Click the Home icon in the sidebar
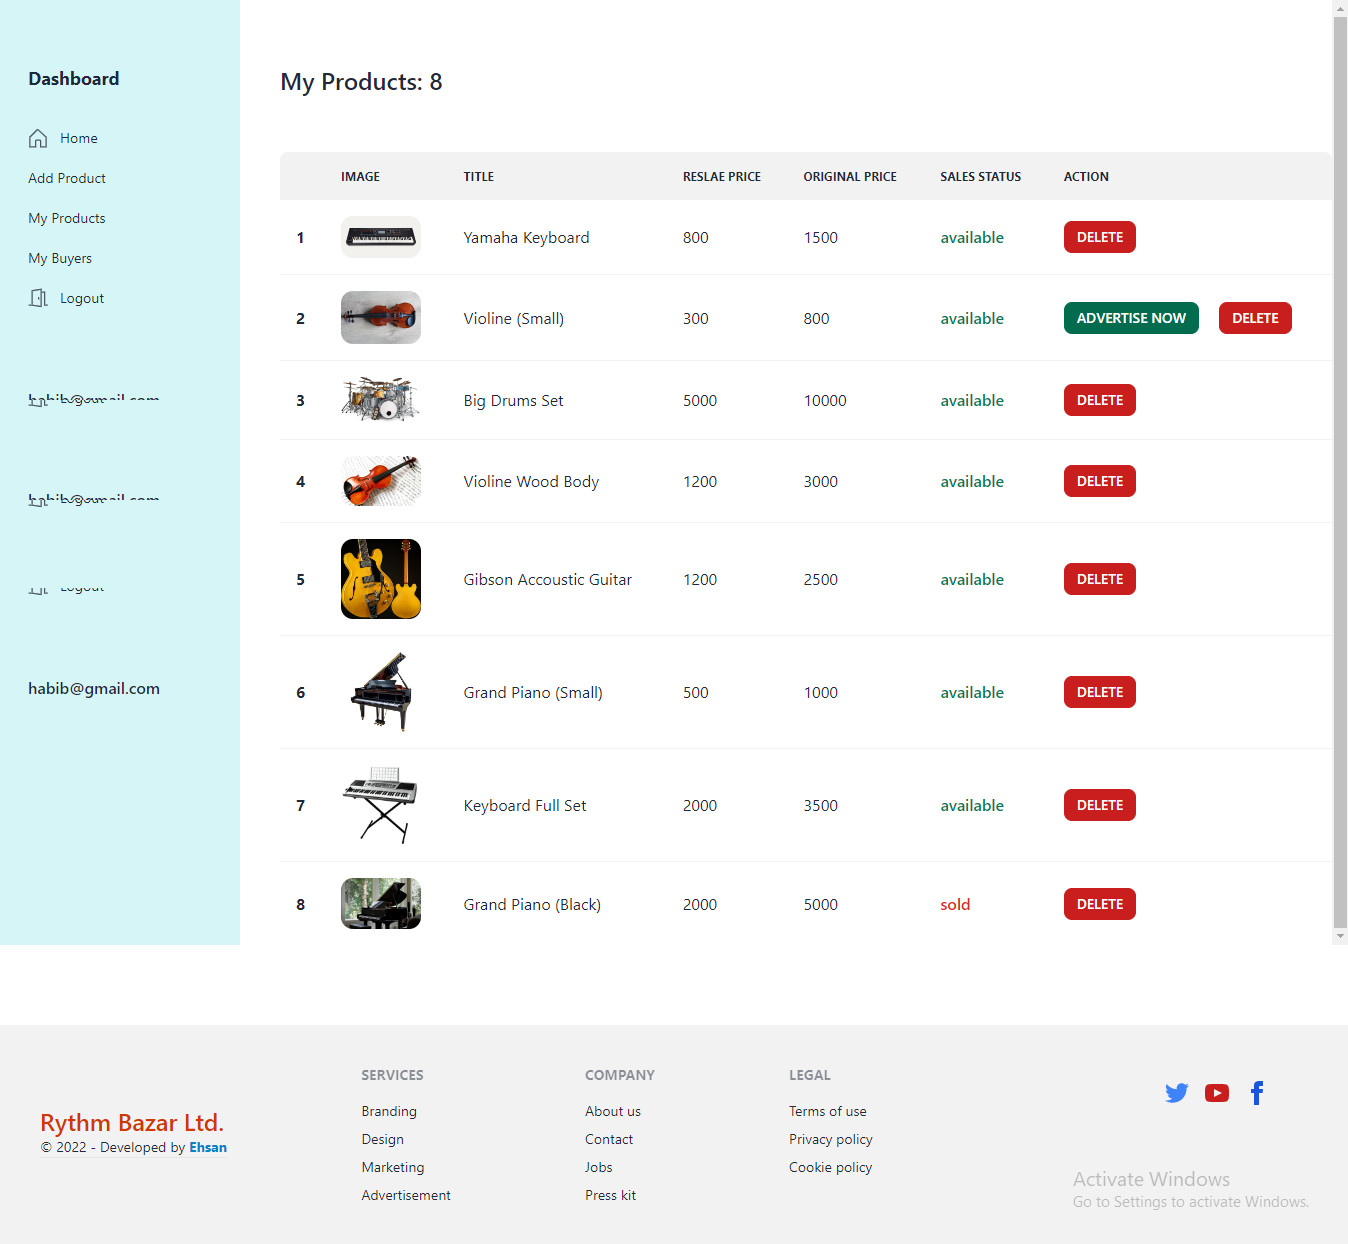The height and width of the screenshot is (1244, 1348). (38, 138)
